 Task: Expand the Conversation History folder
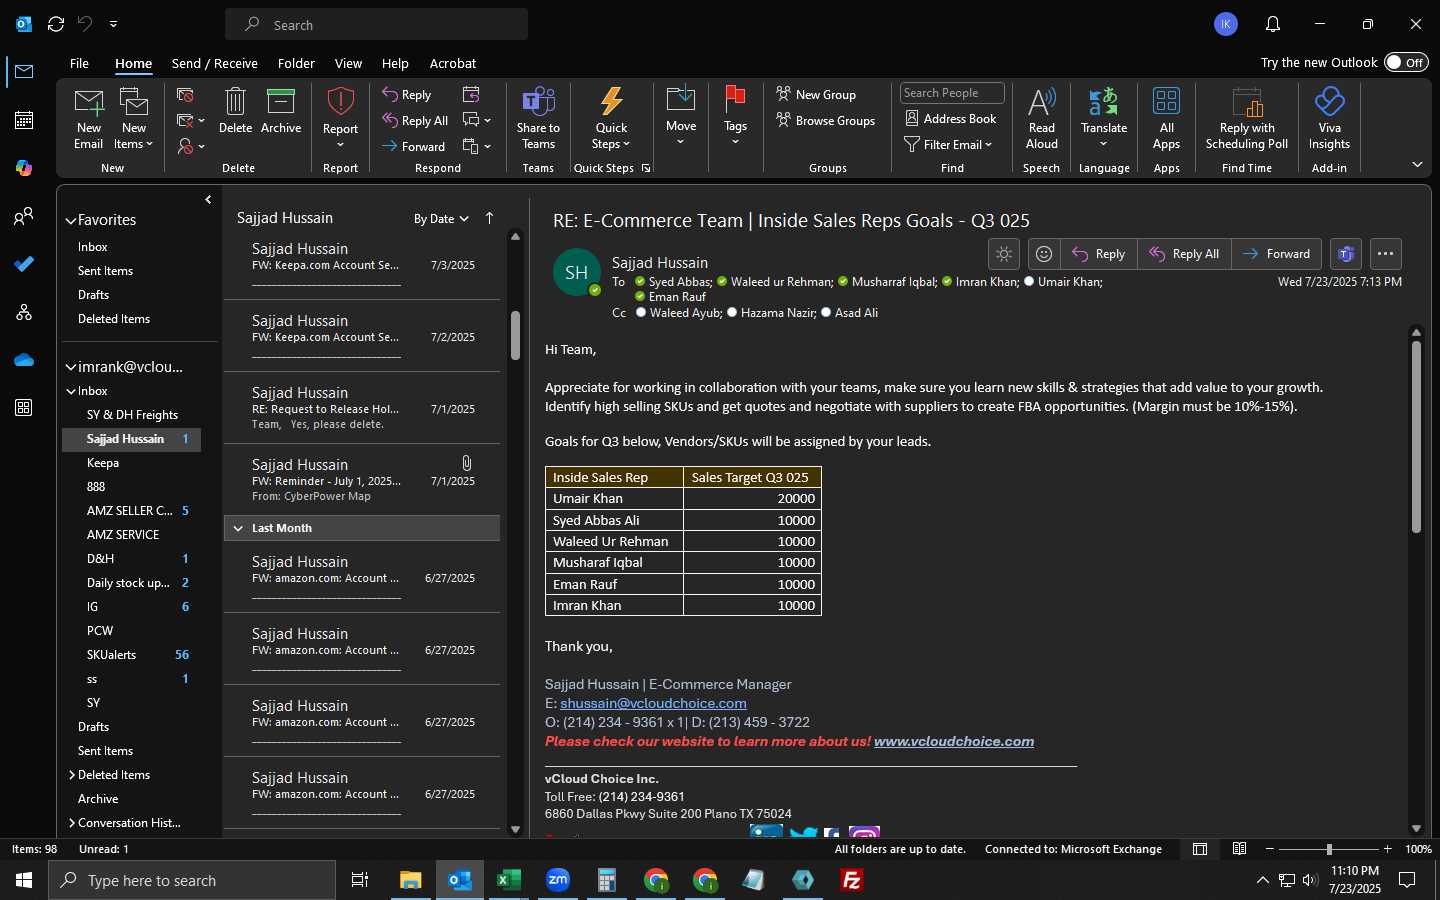click(72, 823)
